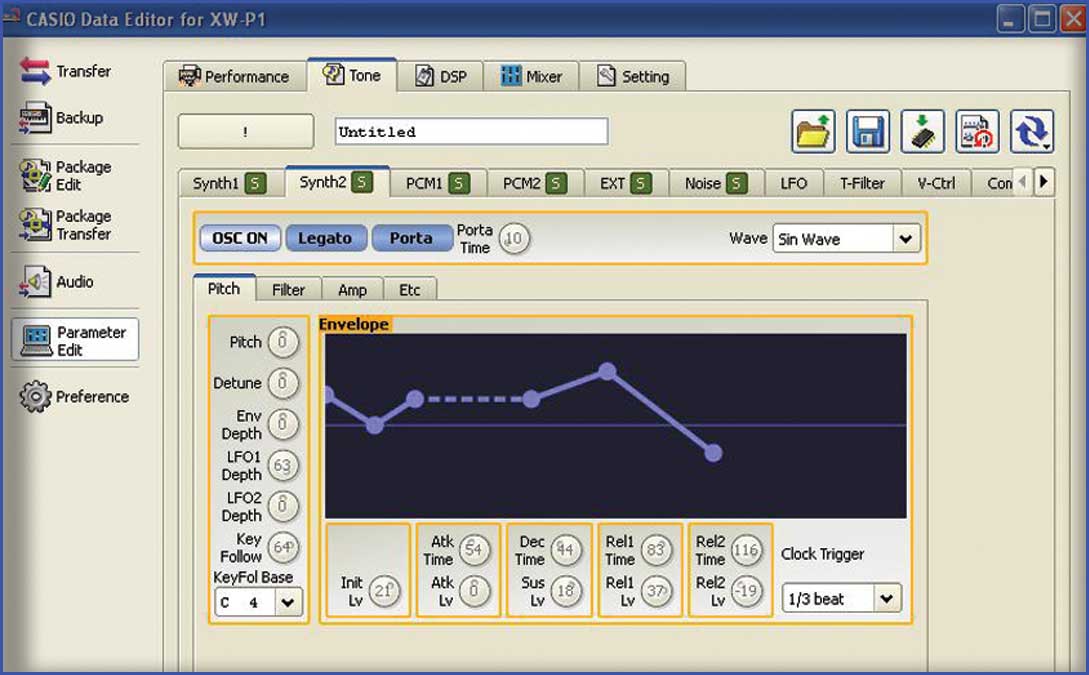
Task: Switch to the Setting tab
Action: click(x=633, y=76)
